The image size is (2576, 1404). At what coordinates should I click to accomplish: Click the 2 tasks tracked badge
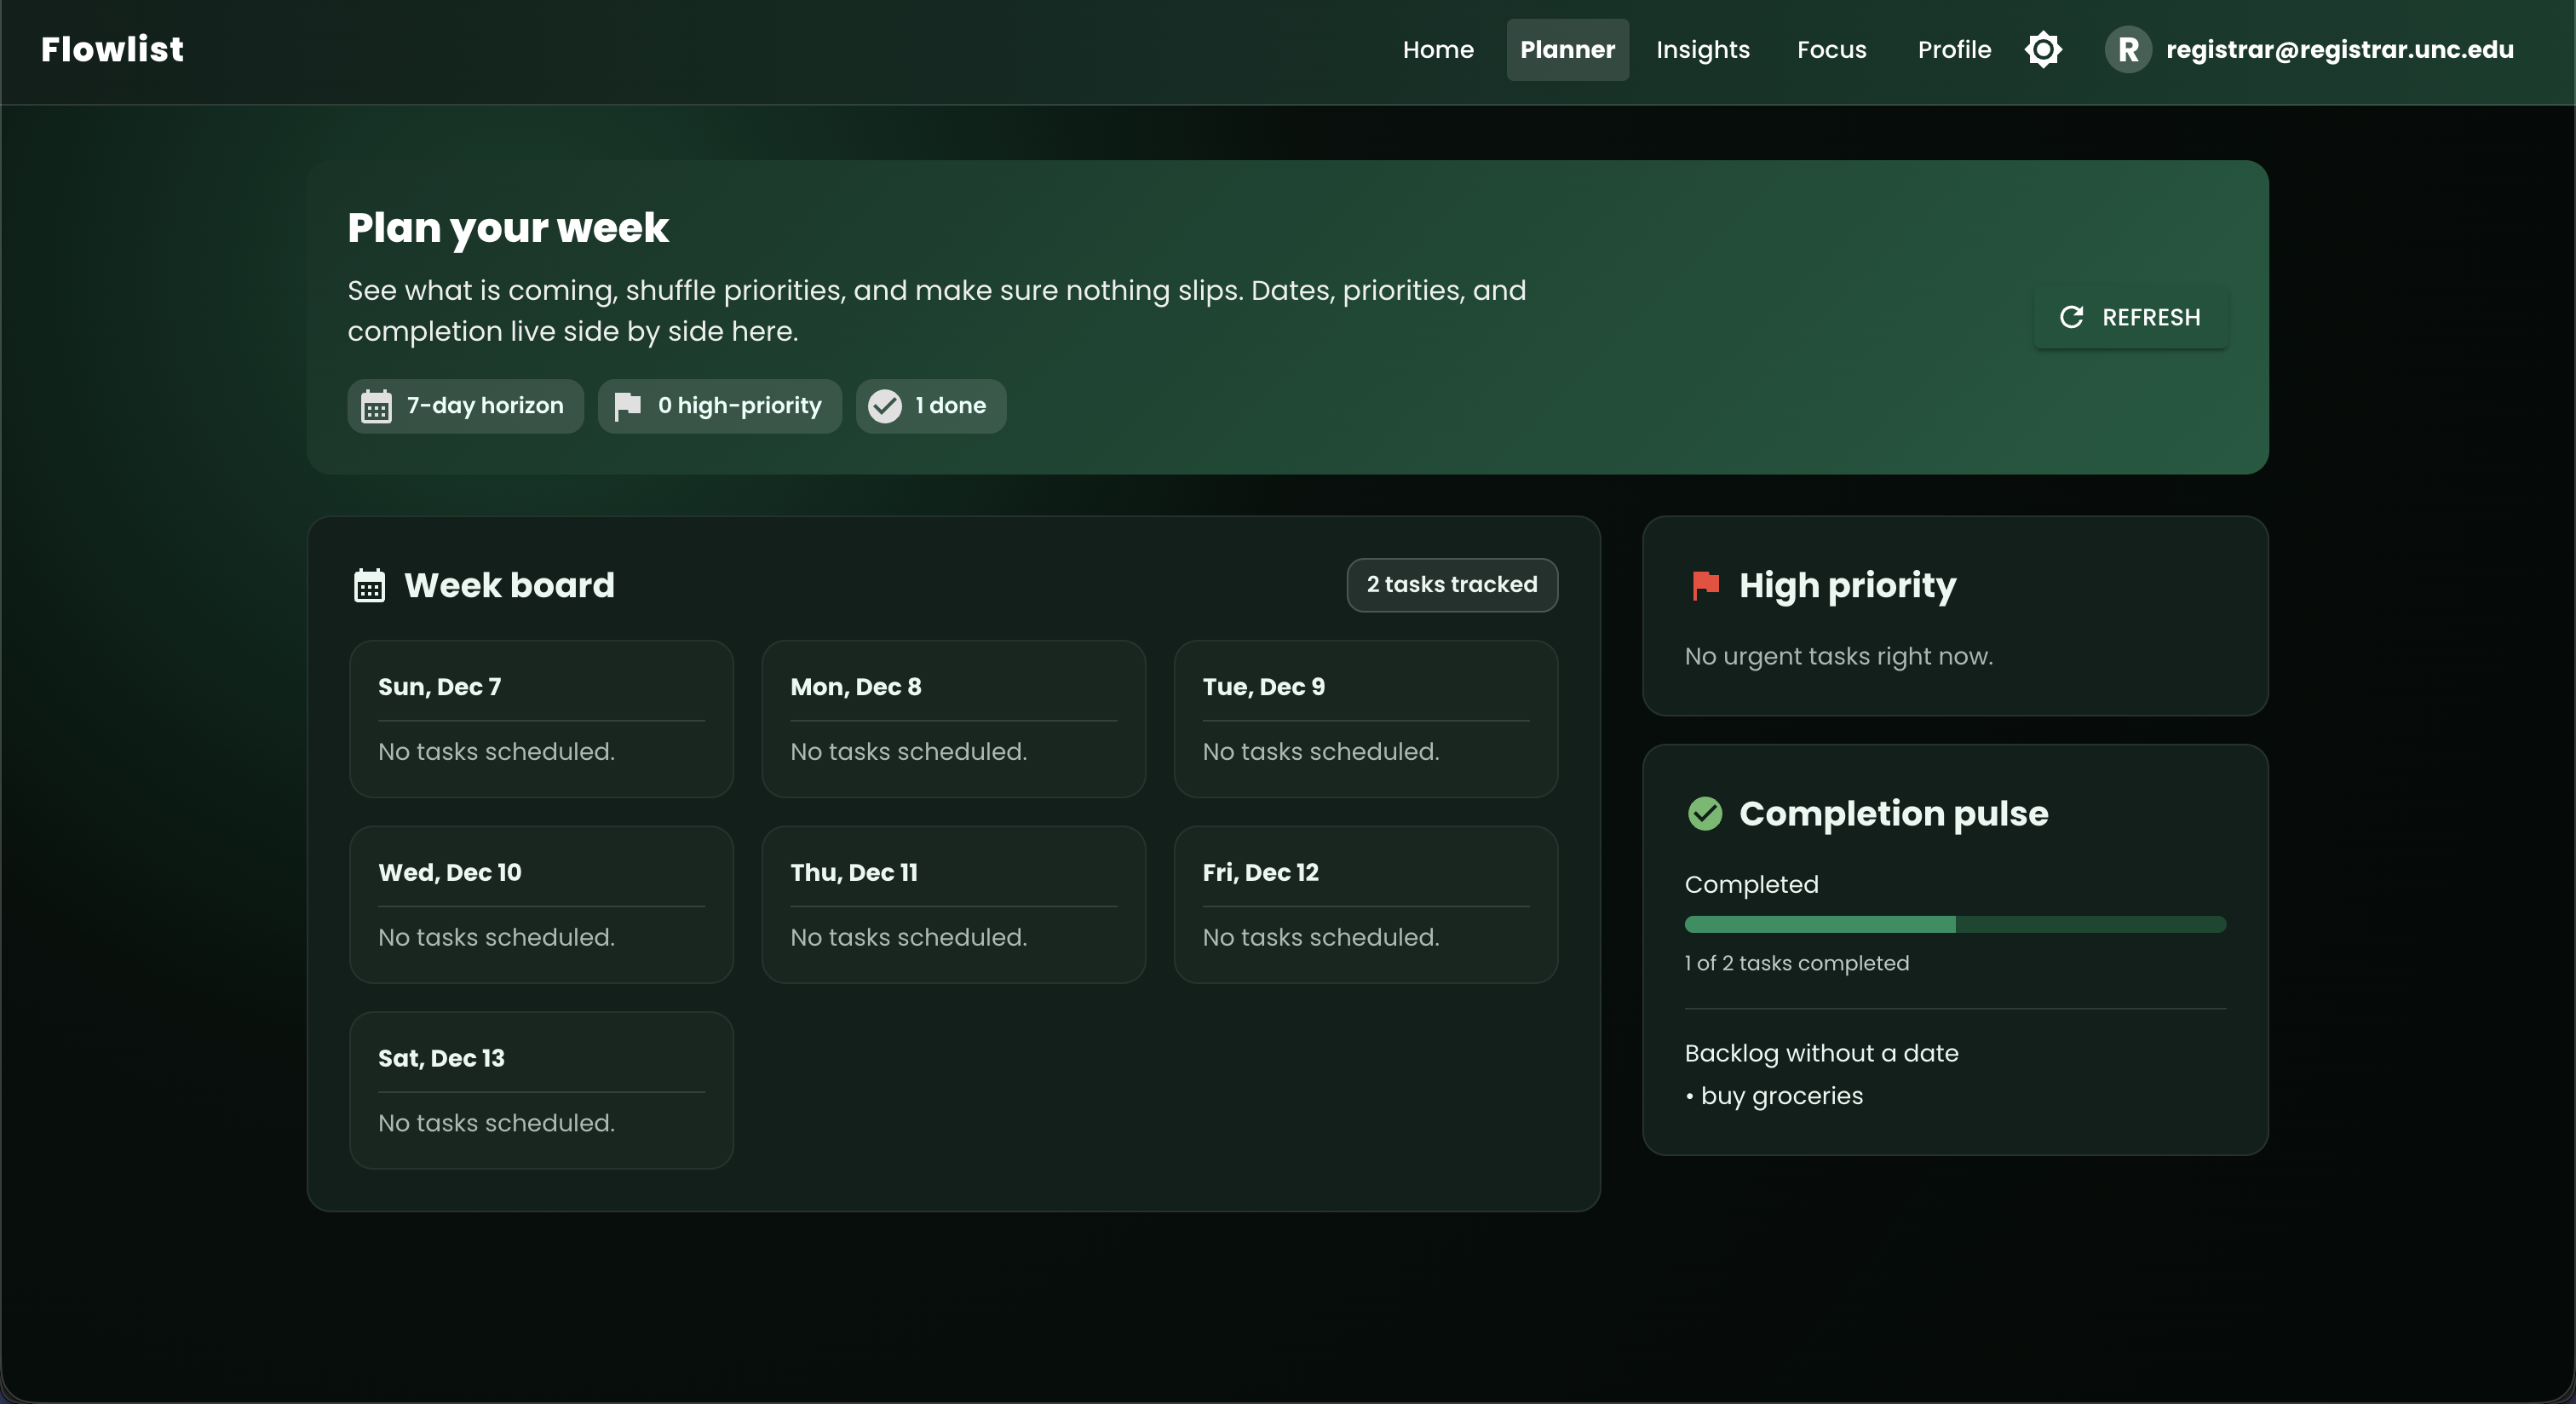coord(1451,585)
